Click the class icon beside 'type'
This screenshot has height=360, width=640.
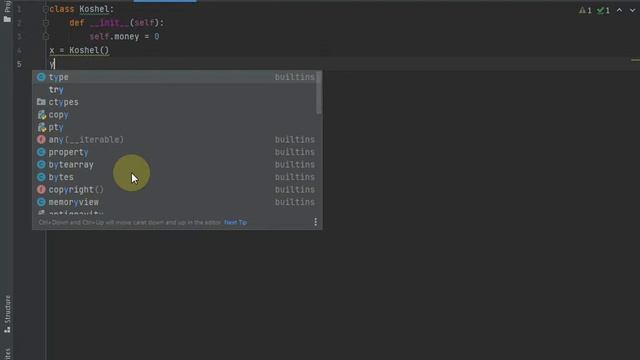41,77
